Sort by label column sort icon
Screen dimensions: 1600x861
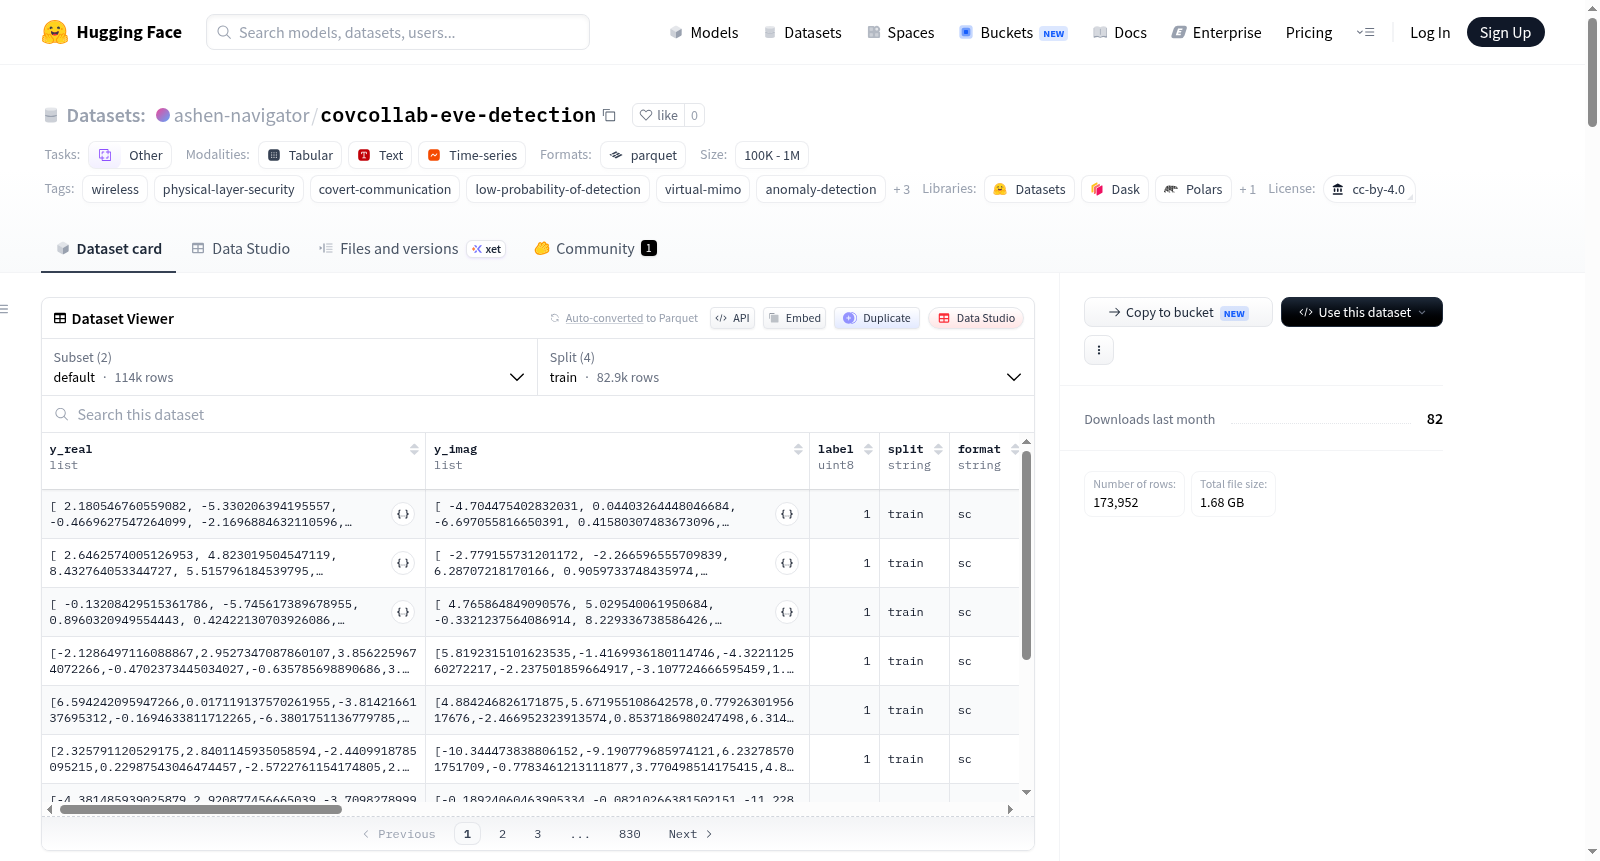(x=868, y=449)
